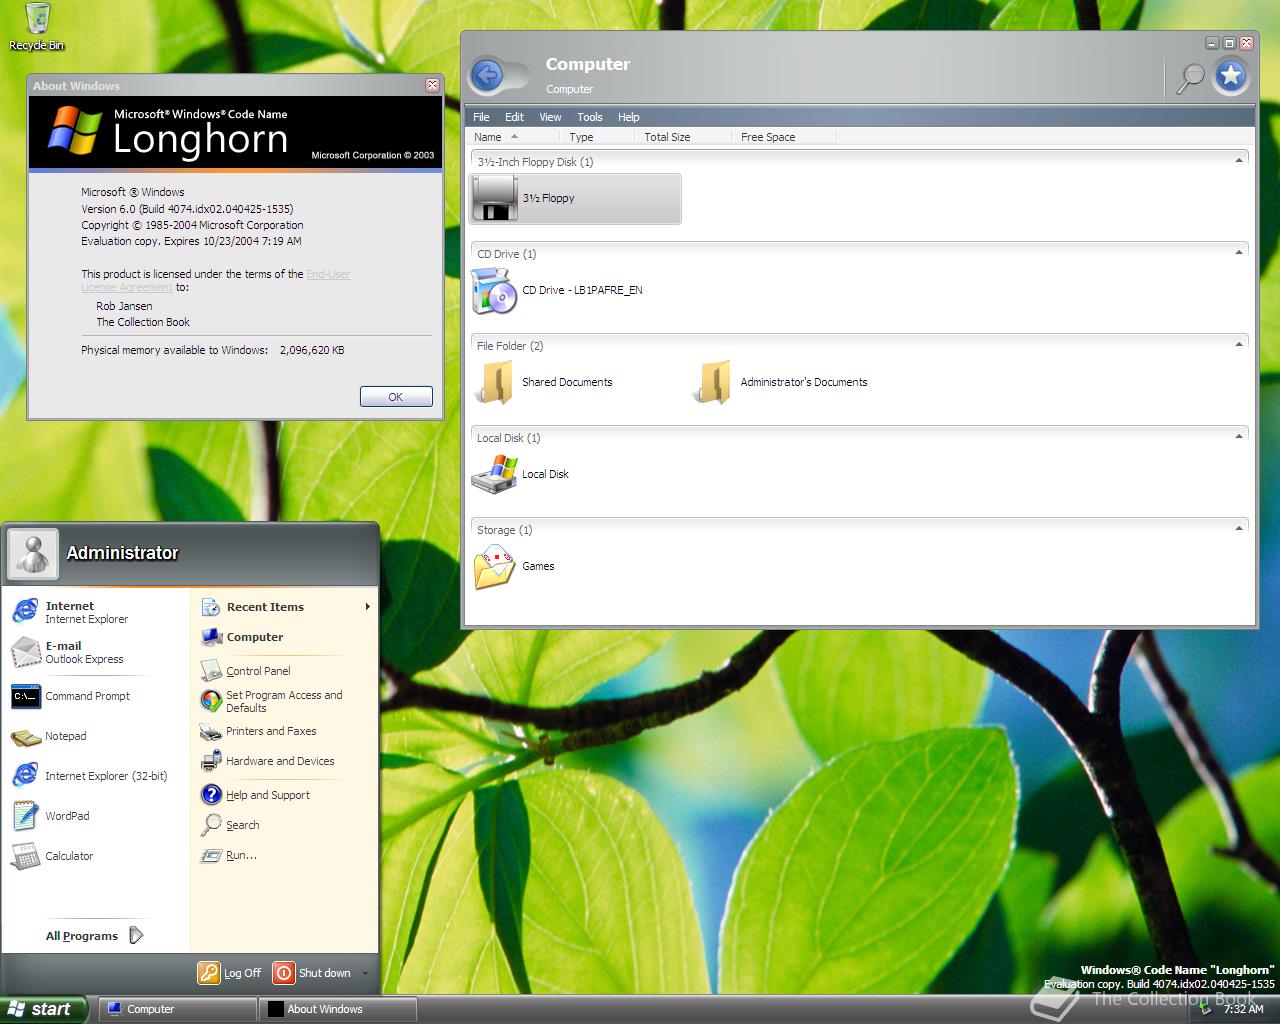Select the 3½ Floppy drive icon
This screenshot has width=1280, height=1024.
tap(494, 198)
